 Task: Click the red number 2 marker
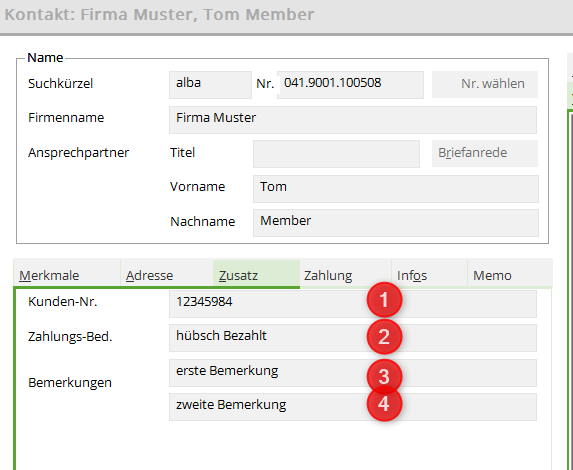384,336
